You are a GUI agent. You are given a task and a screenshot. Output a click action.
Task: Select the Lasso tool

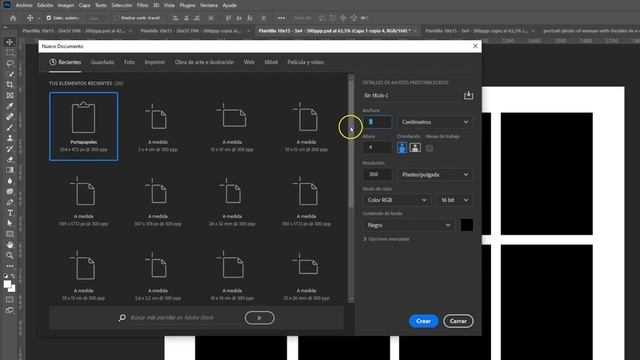click(x=10, y=63)
